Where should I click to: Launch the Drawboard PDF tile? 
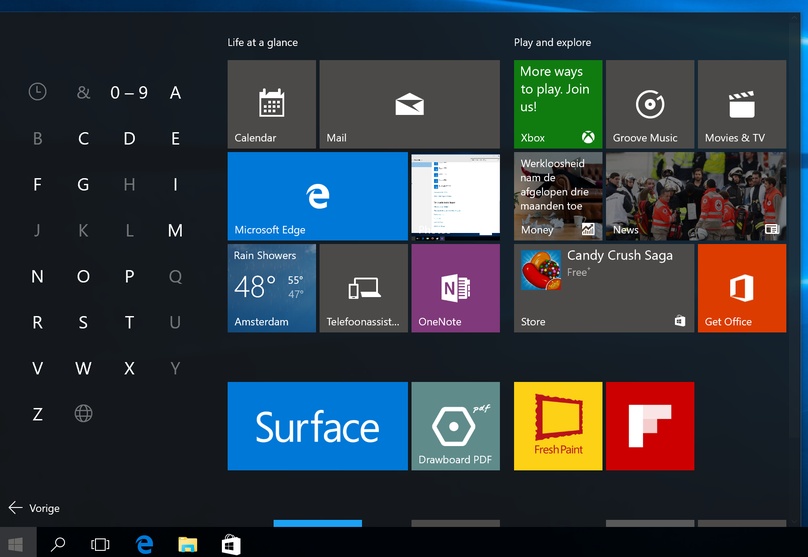tap(456, 426)
